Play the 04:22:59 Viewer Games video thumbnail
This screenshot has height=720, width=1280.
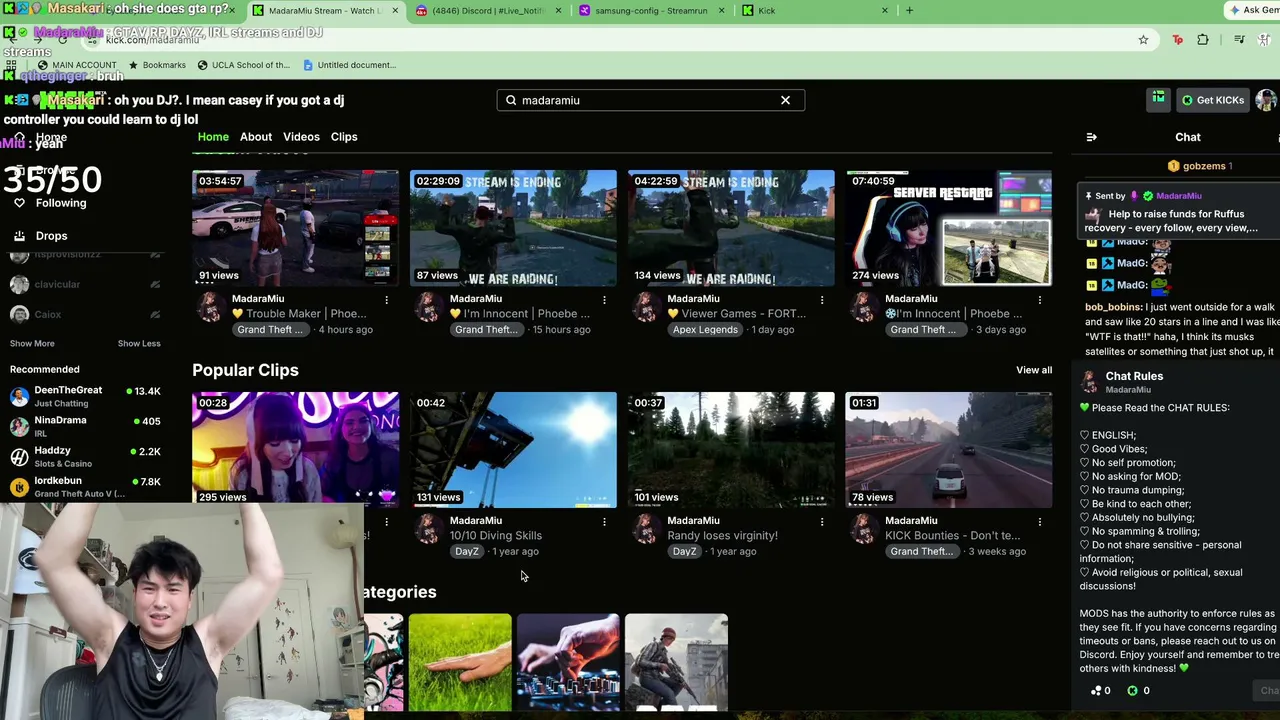731,228
